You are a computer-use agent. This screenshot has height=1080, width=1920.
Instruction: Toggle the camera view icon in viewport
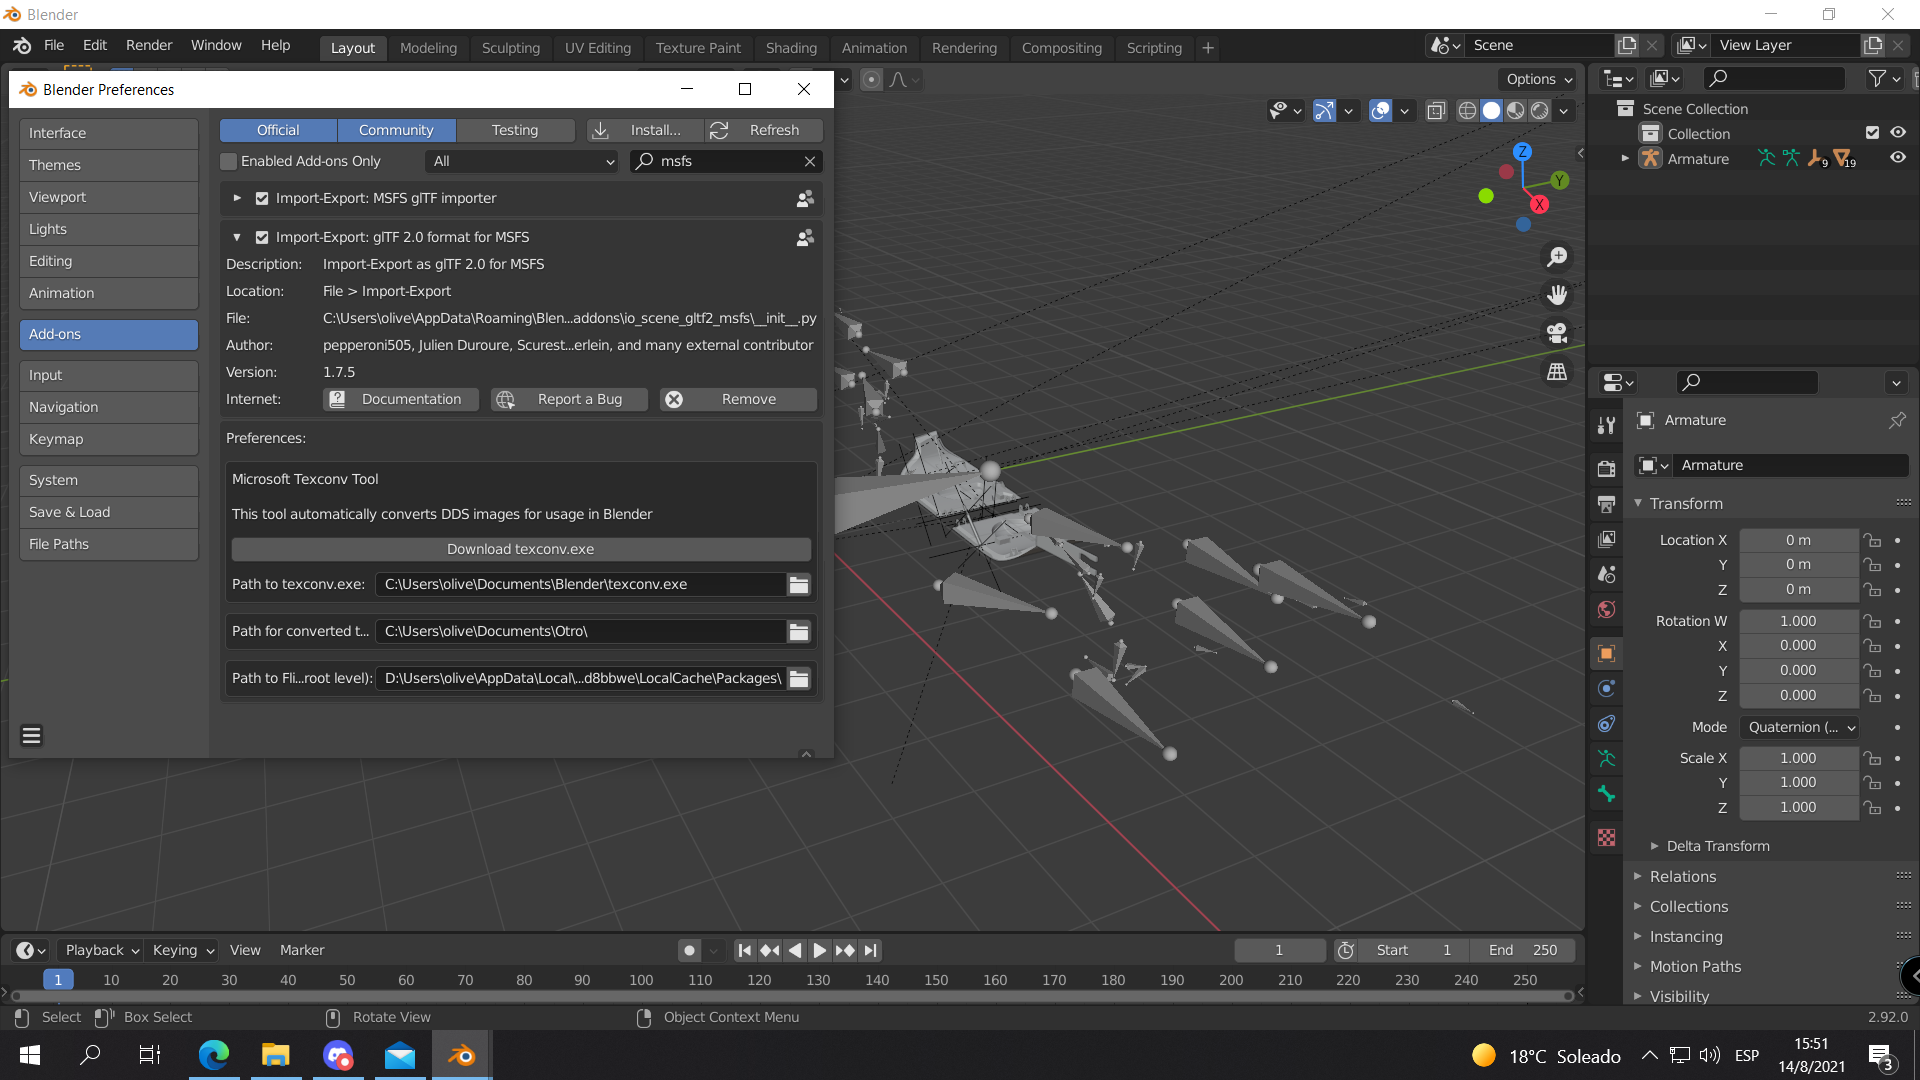pos(1557,333)
